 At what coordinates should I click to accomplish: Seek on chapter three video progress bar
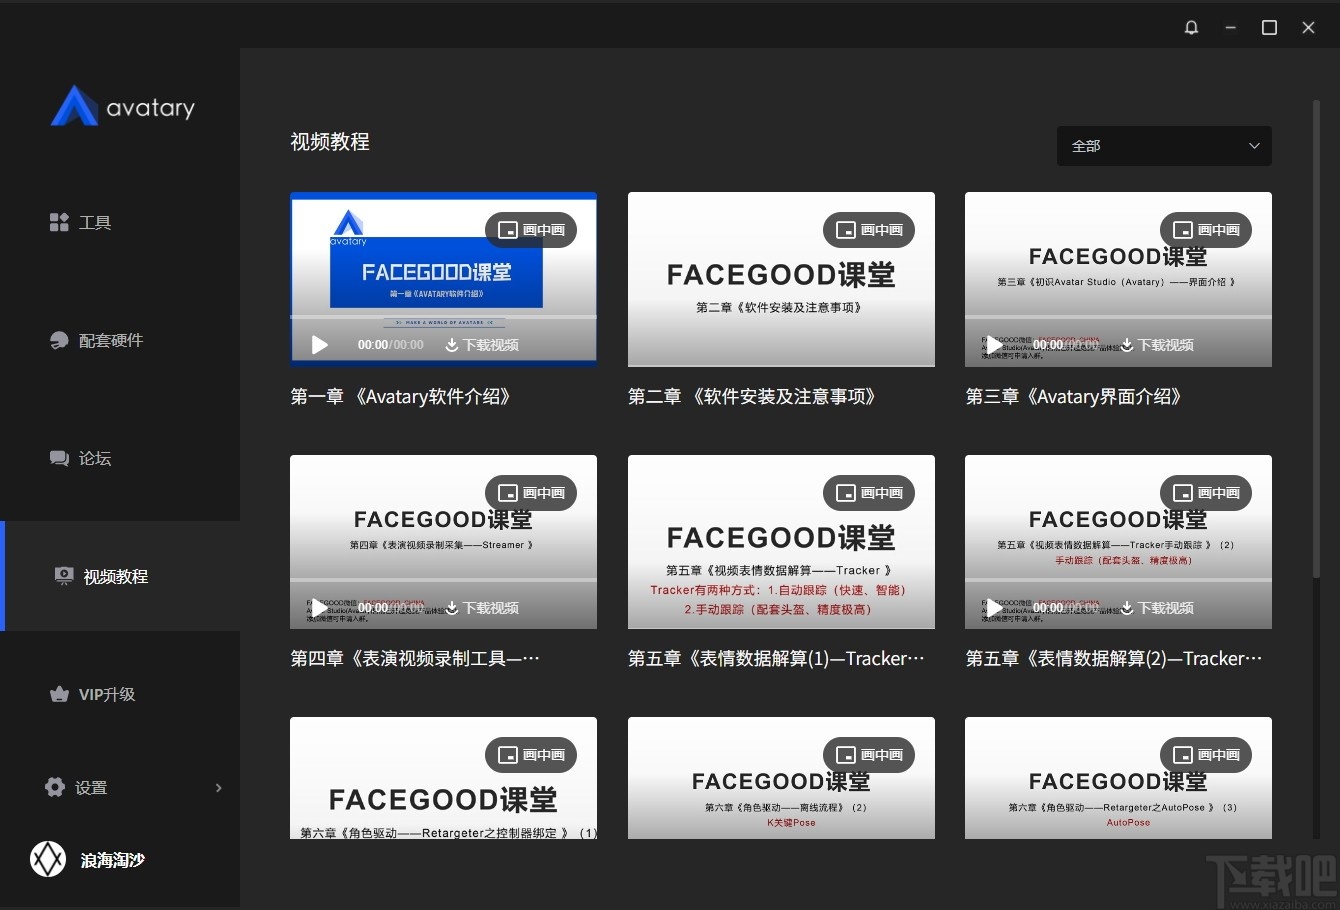pos(1118,317)
